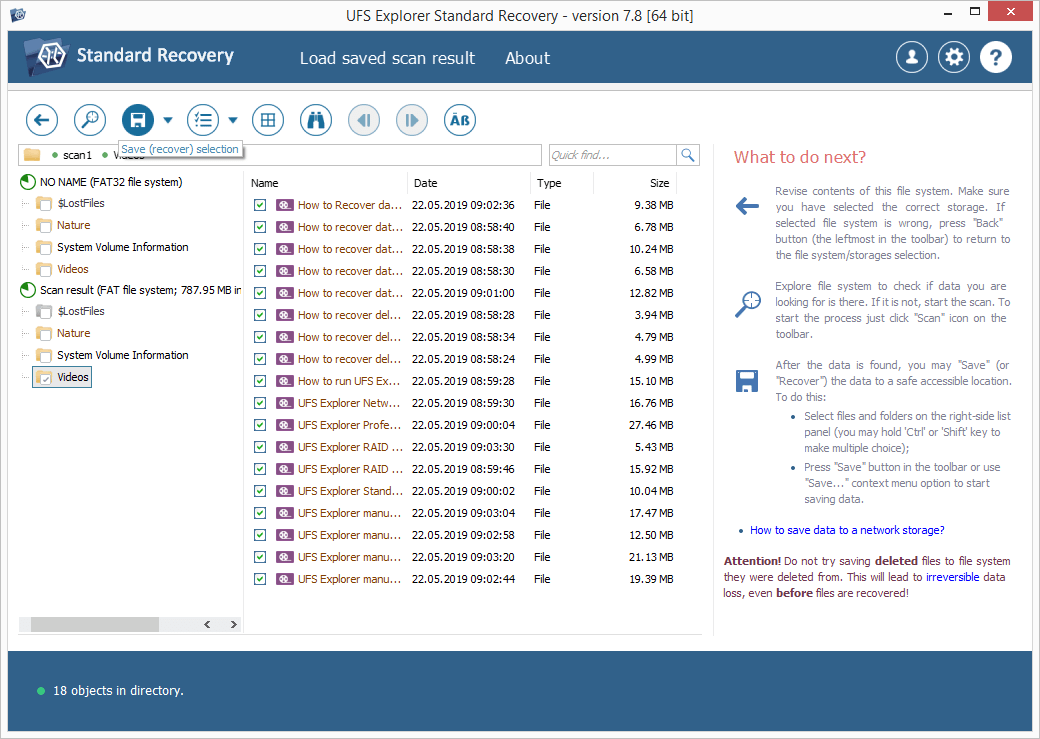Select UFS Explorer RAID ... 5.43 MB file
Image resolution: width=1040 pixels, height=739 pixels.
pyautogui.click(x=463, y=446)
